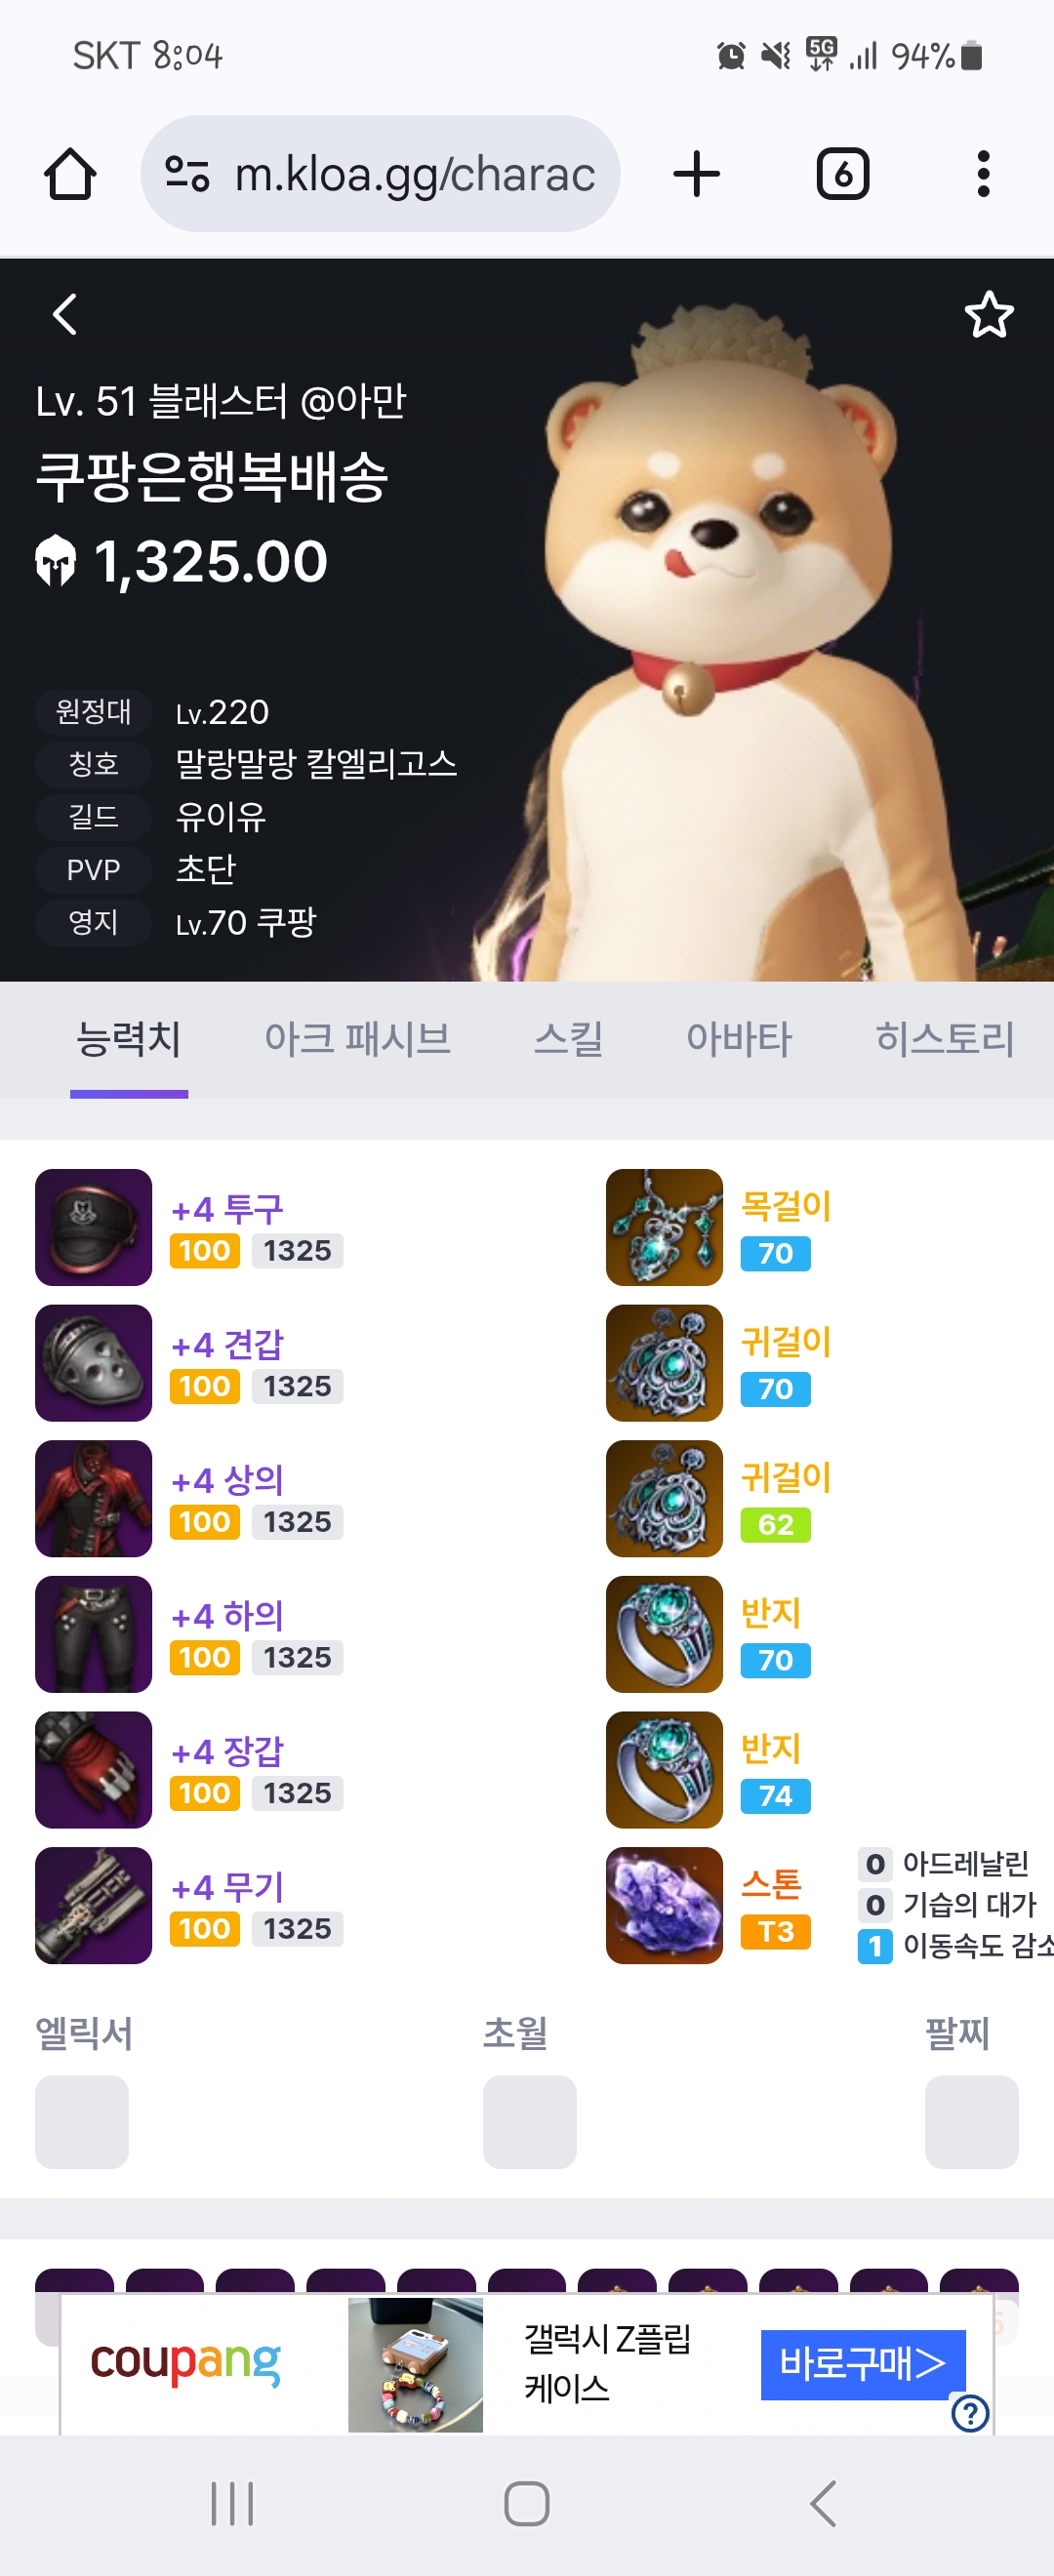Tap the 목걸이 necklace icon
Viewport: 1054px width, 2576px height.
click(x=664, y=1227)
